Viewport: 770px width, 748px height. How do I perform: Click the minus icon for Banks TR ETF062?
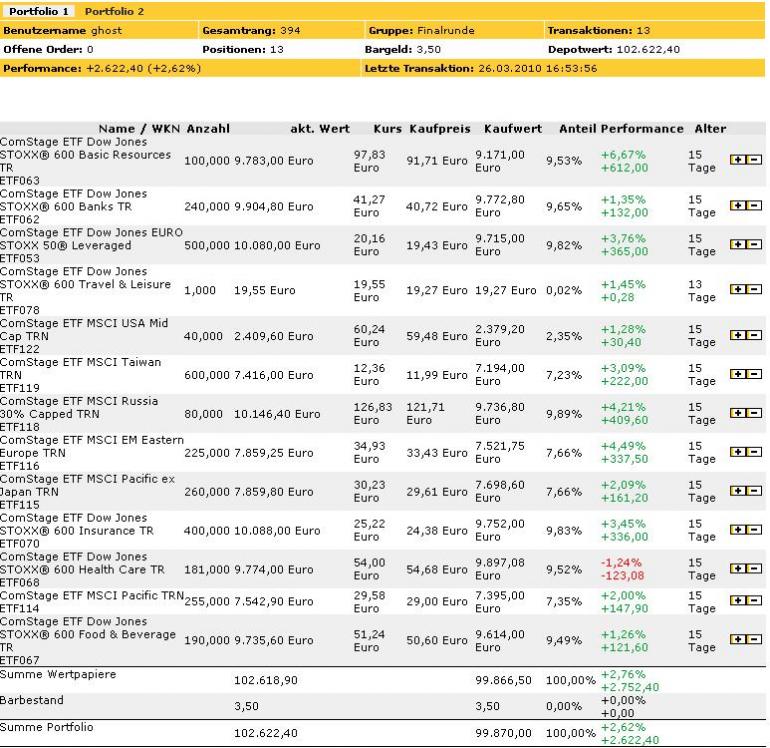pyautogui.click(x=754, y=205)
